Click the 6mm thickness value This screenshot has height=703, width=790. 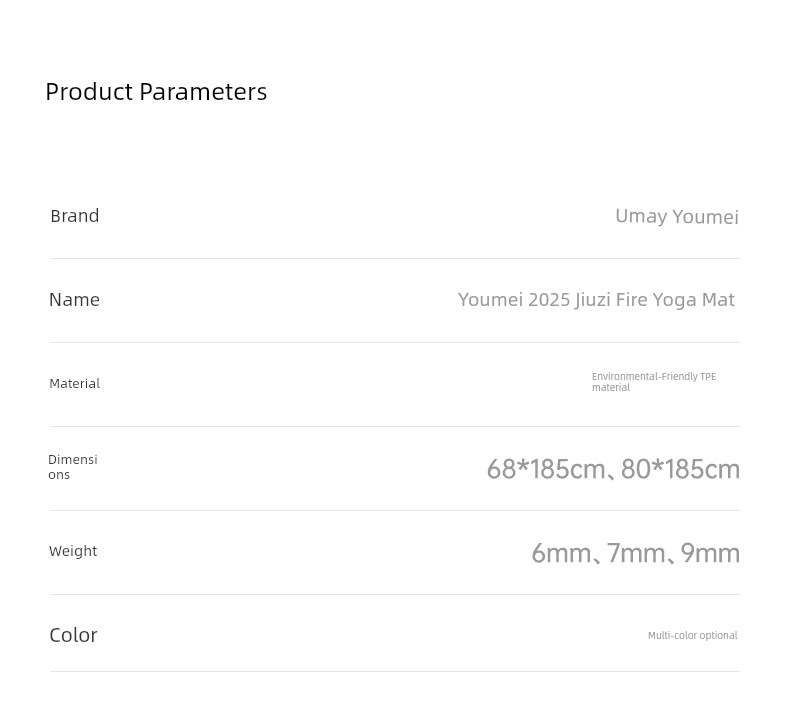click(561, 553)
